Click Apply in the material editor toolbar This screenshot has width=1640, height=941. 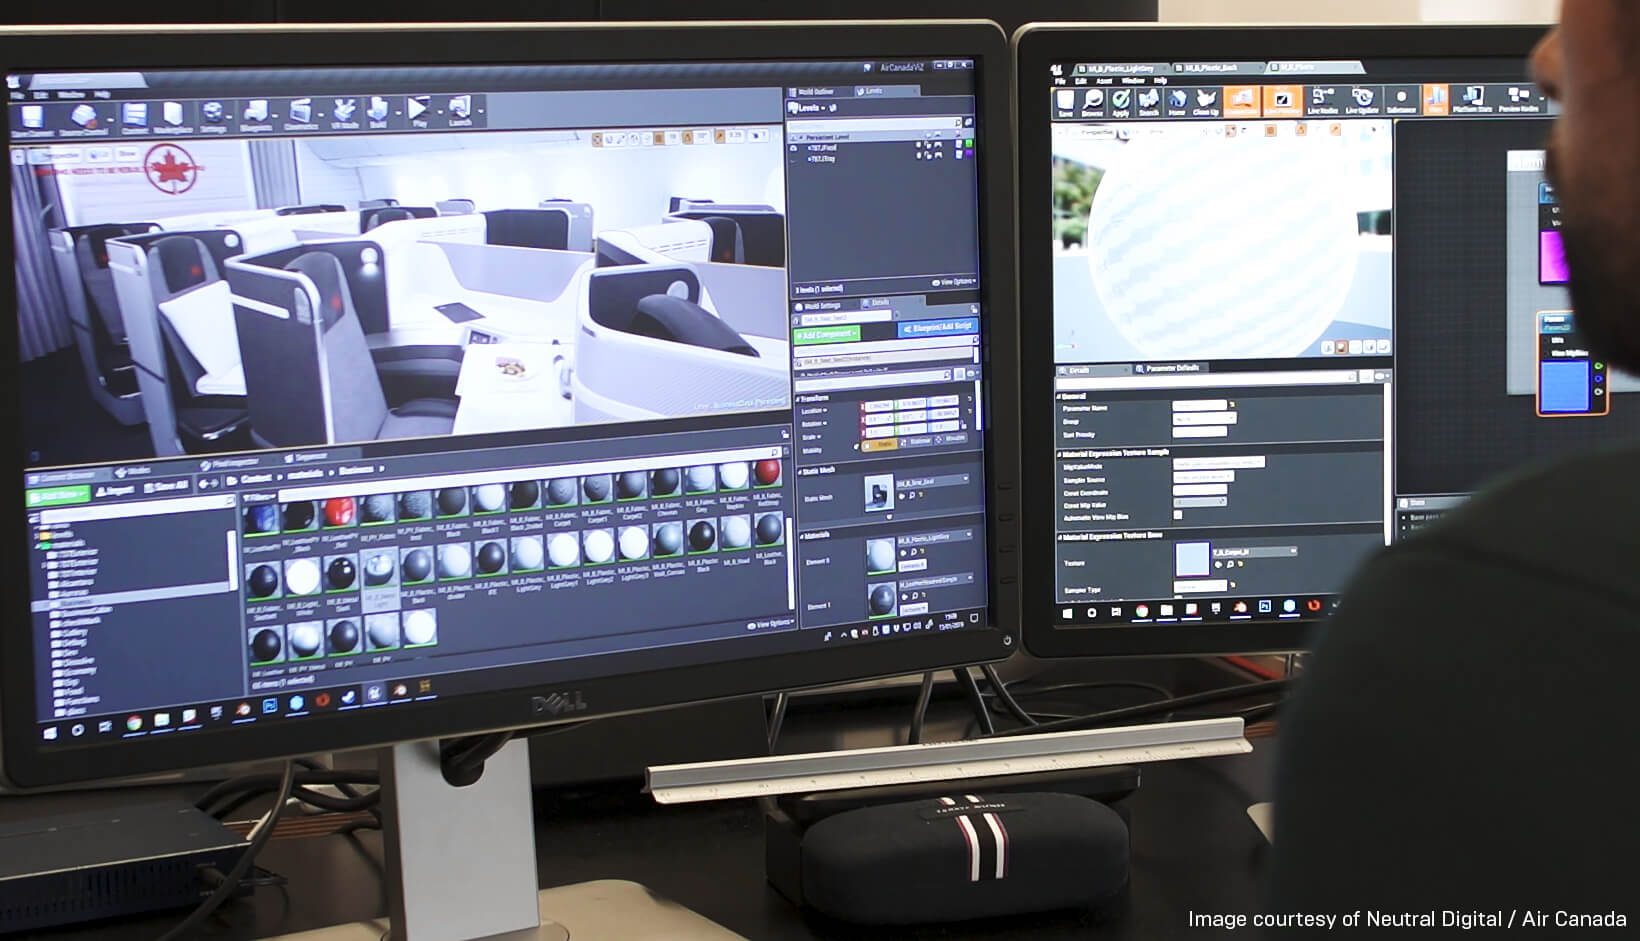pyautogui.click(x=1121, y=103)
